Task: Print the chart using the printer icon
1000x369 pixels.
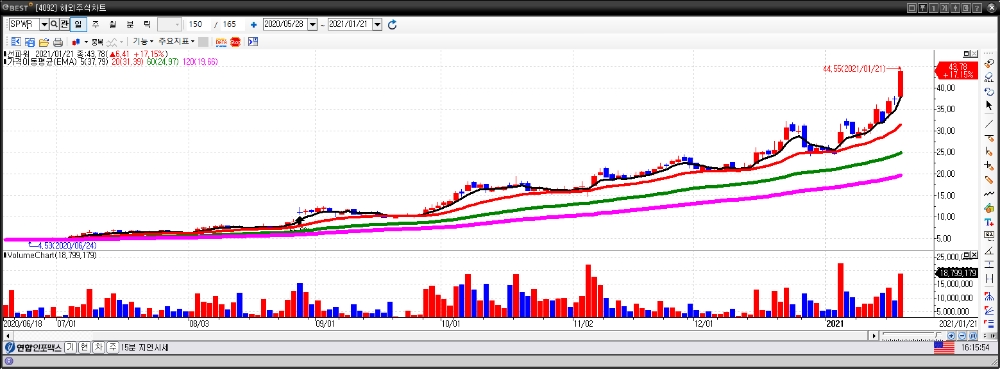Action: pos(58,42)
